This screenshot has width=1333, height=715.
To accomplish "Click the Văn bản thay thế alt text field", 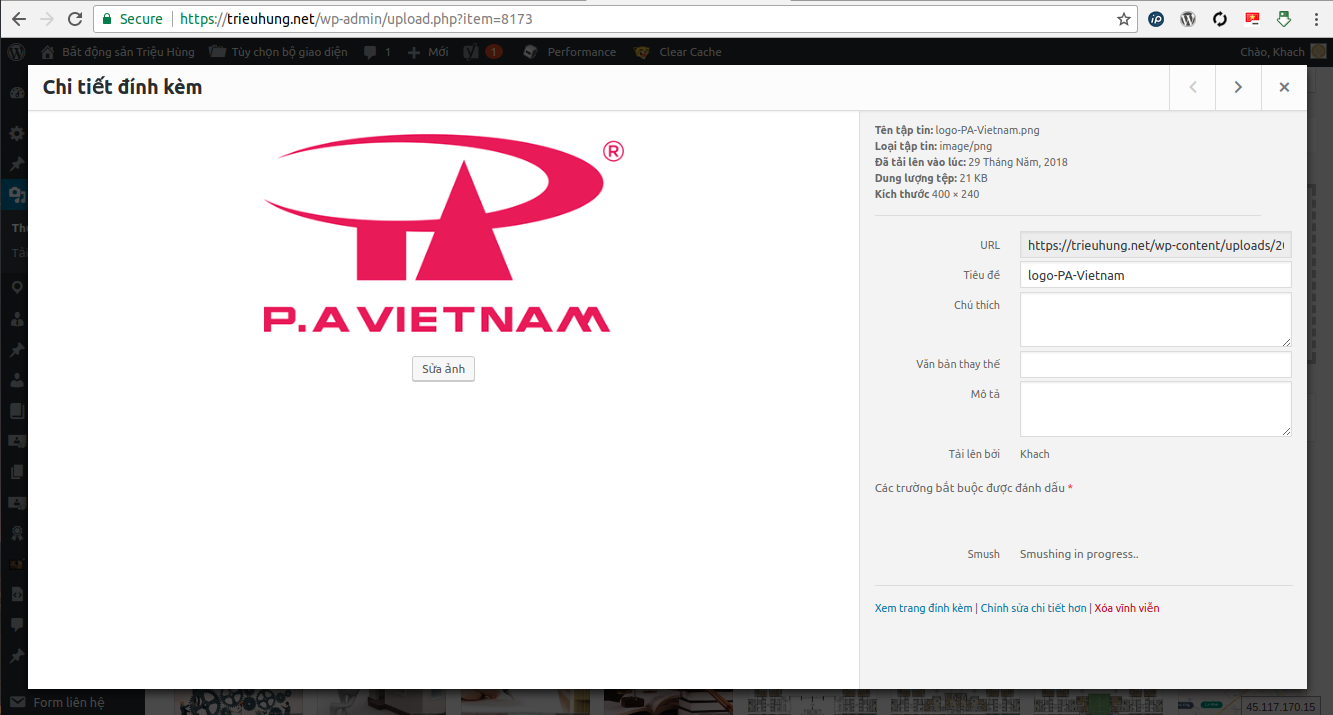I will [x=1155, y=364].
